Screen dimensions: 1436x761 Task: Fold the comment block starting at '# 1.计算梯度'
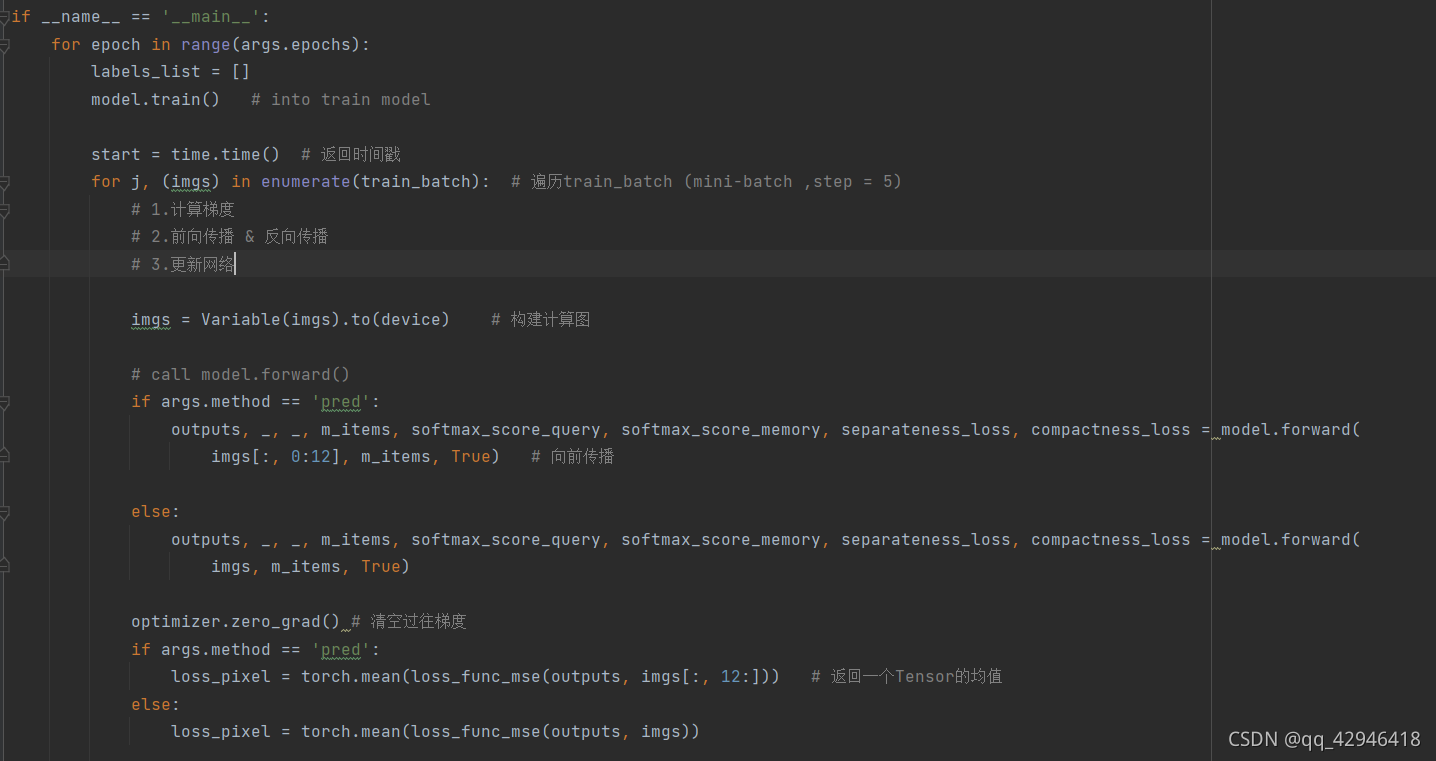pos(4,210)
